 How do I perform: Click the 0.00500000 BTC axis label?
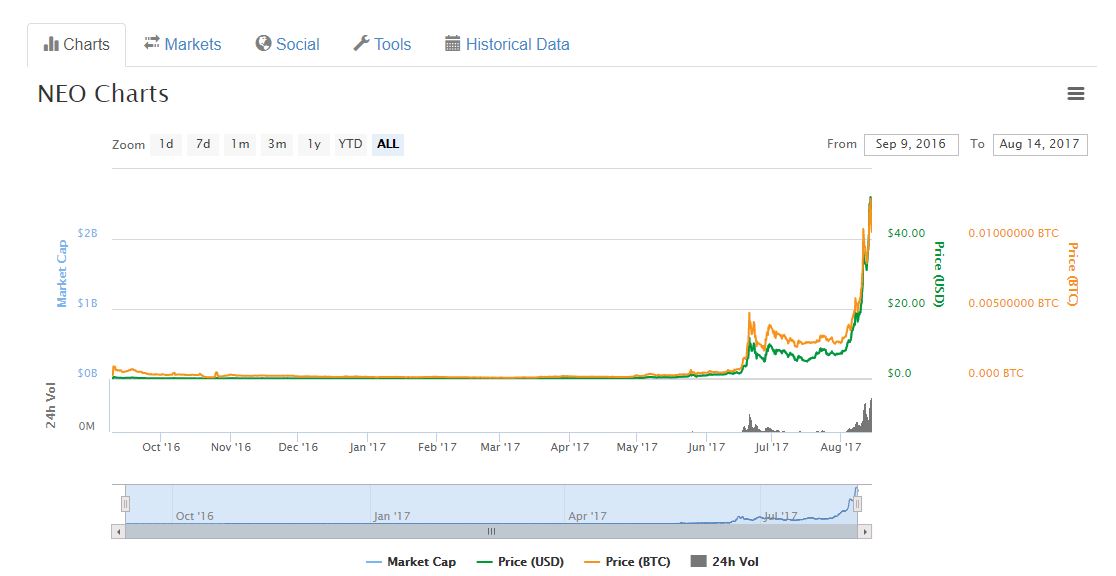[x=1014, y=303]
